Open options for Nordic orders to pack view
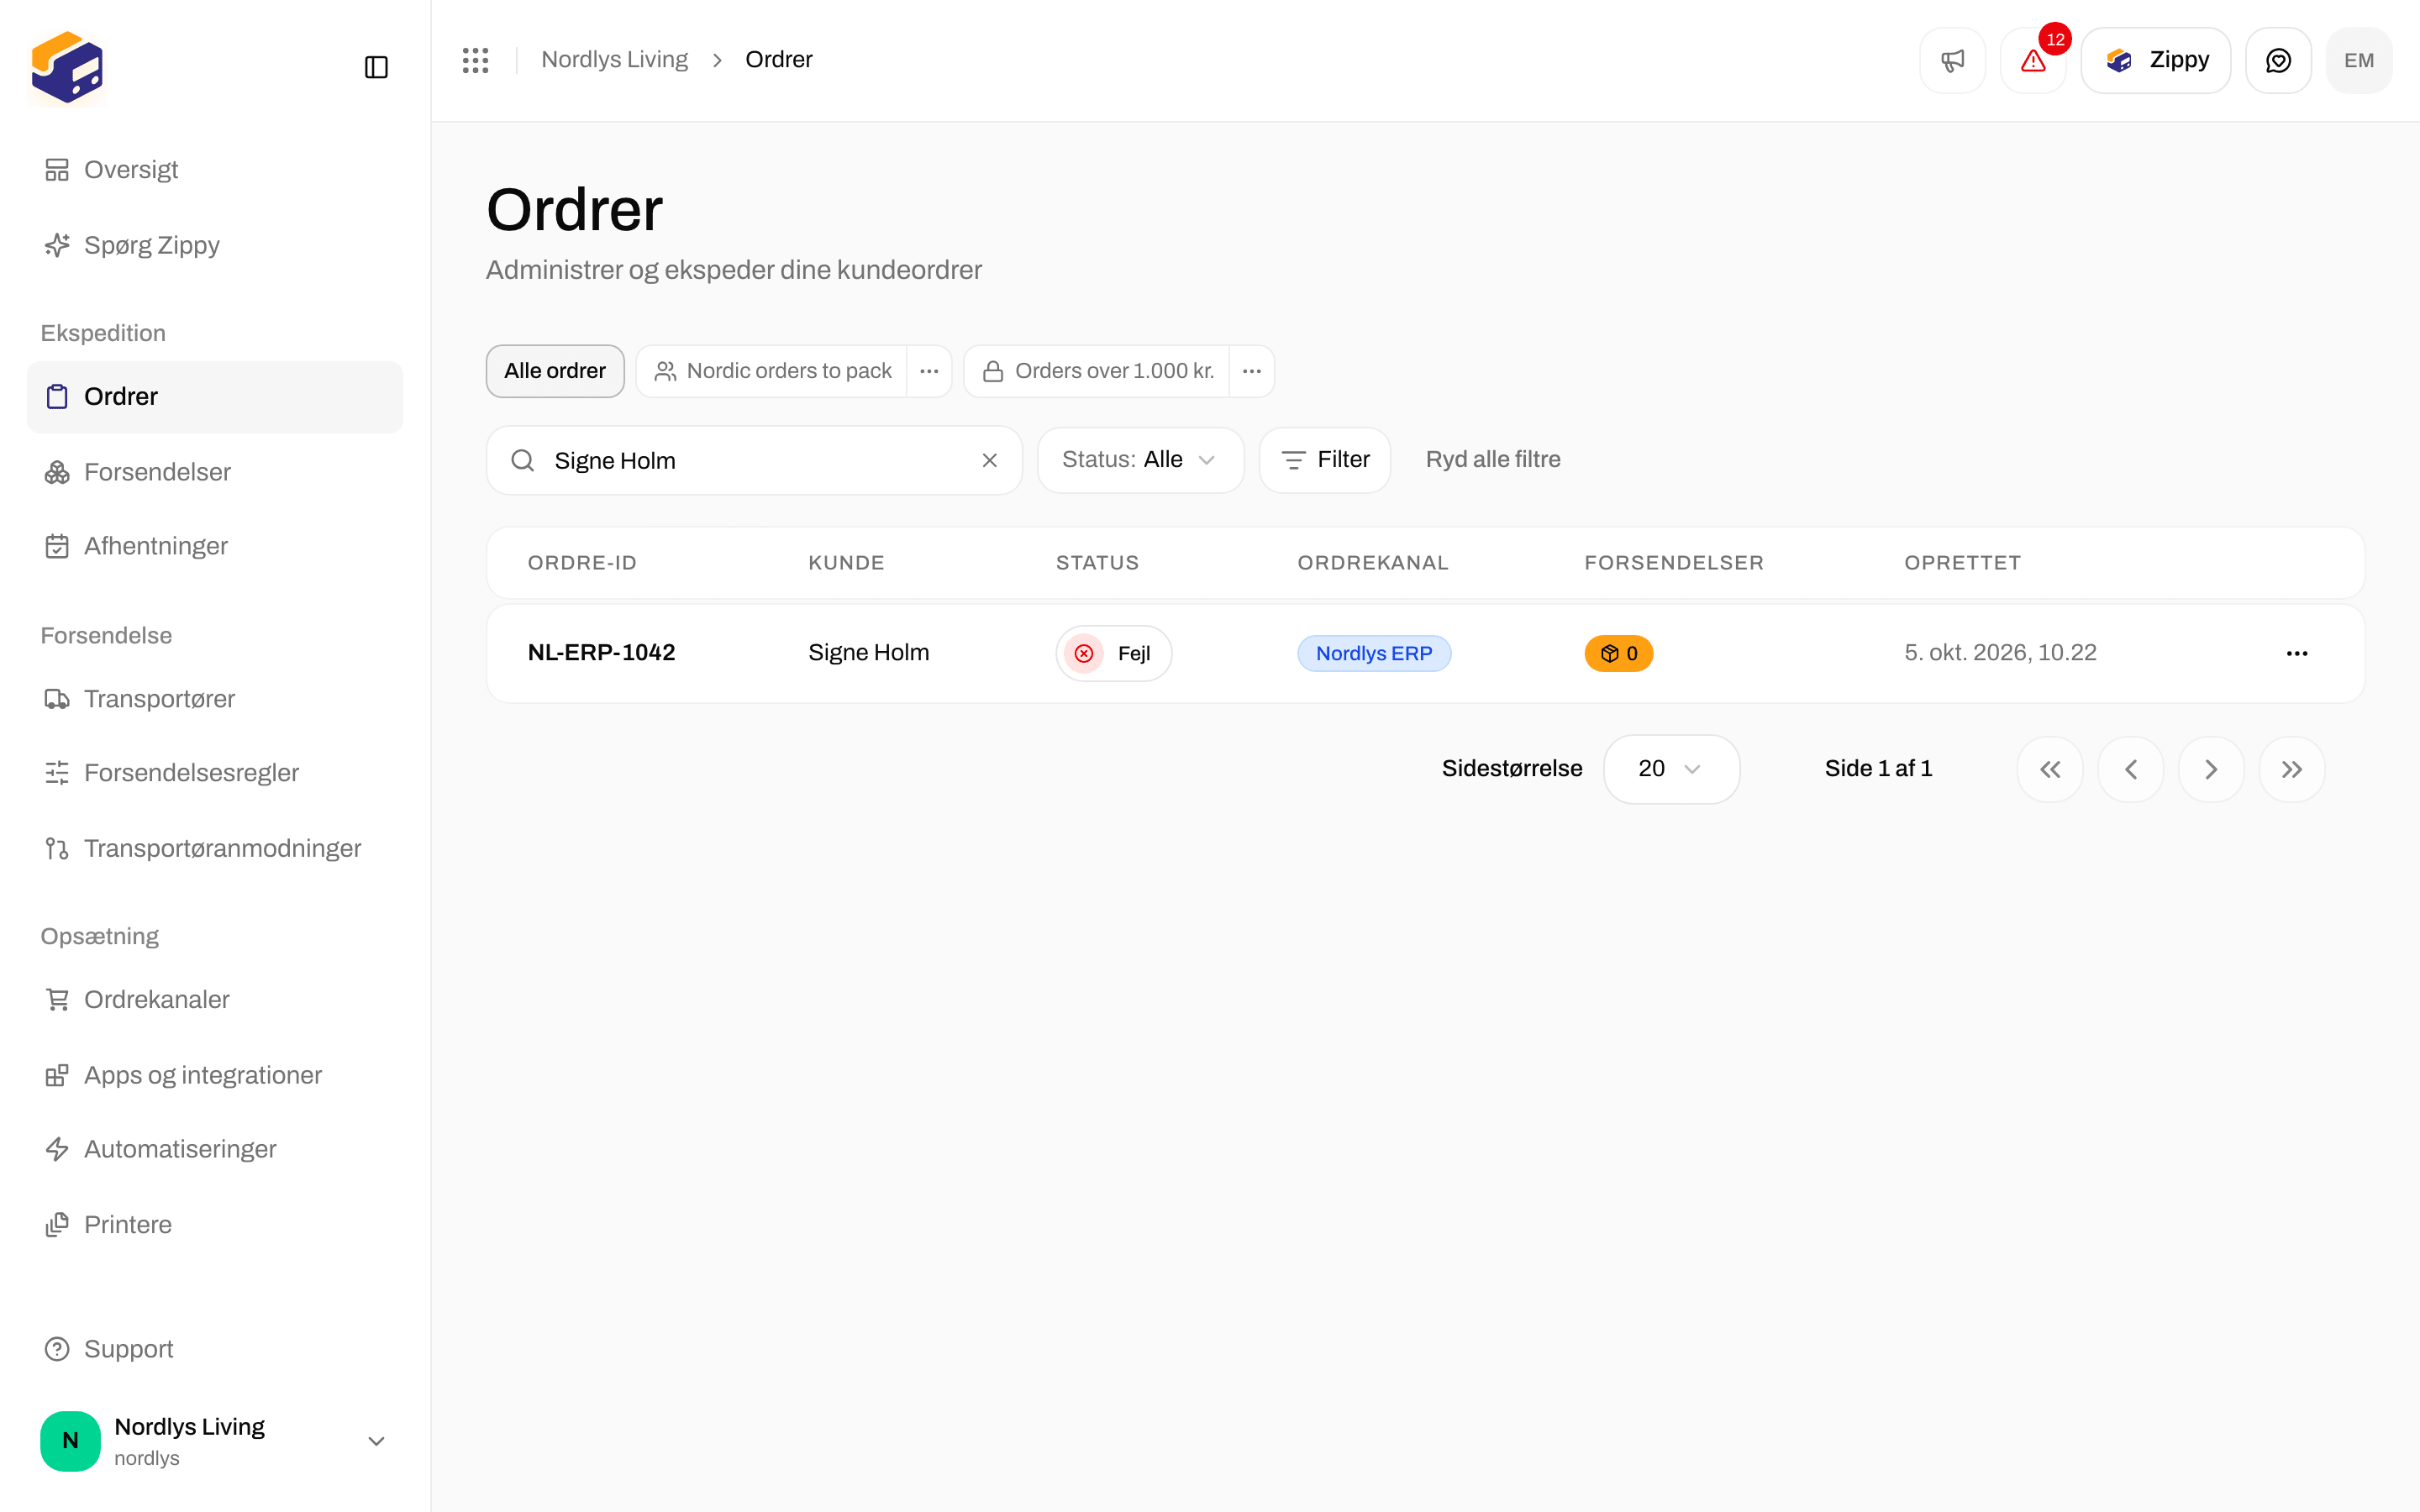The width and height of the screenshot is (2420, 1512). [929, 371]
